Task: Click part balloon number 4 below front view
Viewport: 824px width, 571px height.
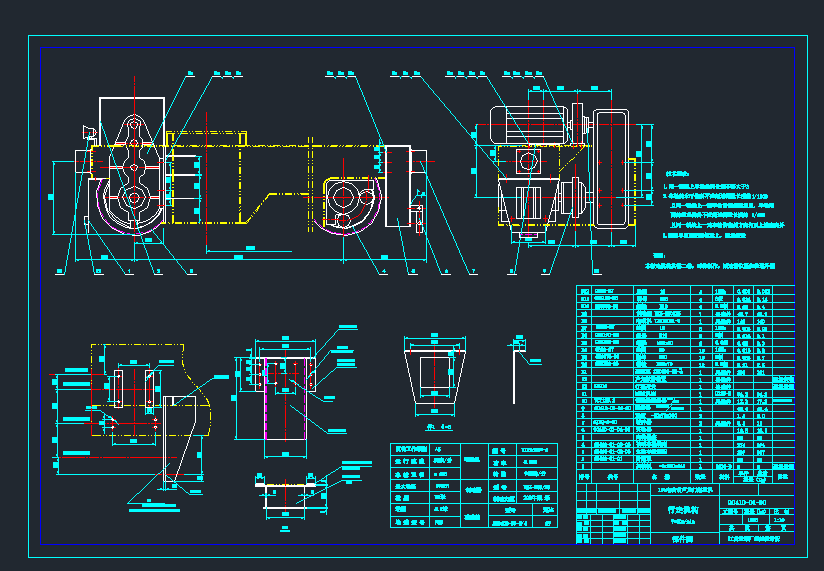Action: point(384,270)
